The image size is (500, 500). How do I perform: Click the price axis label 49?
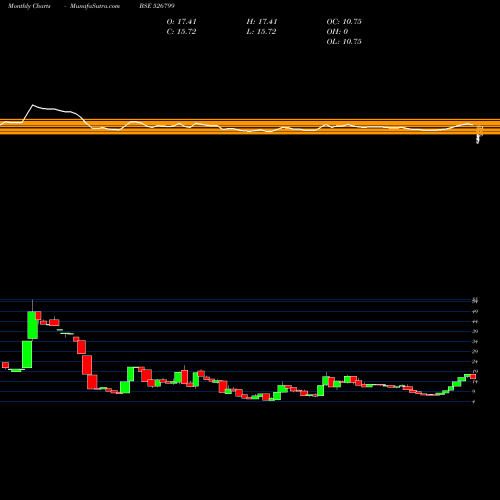tap(475, 312)
